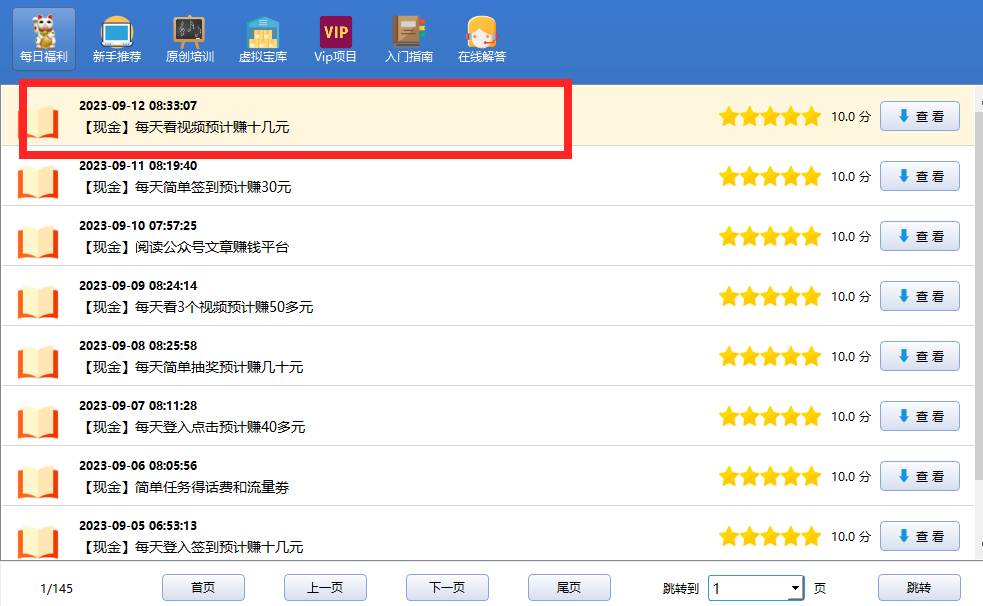Click the timestamp 2023-09-11 08:19:40

(138, 165)
